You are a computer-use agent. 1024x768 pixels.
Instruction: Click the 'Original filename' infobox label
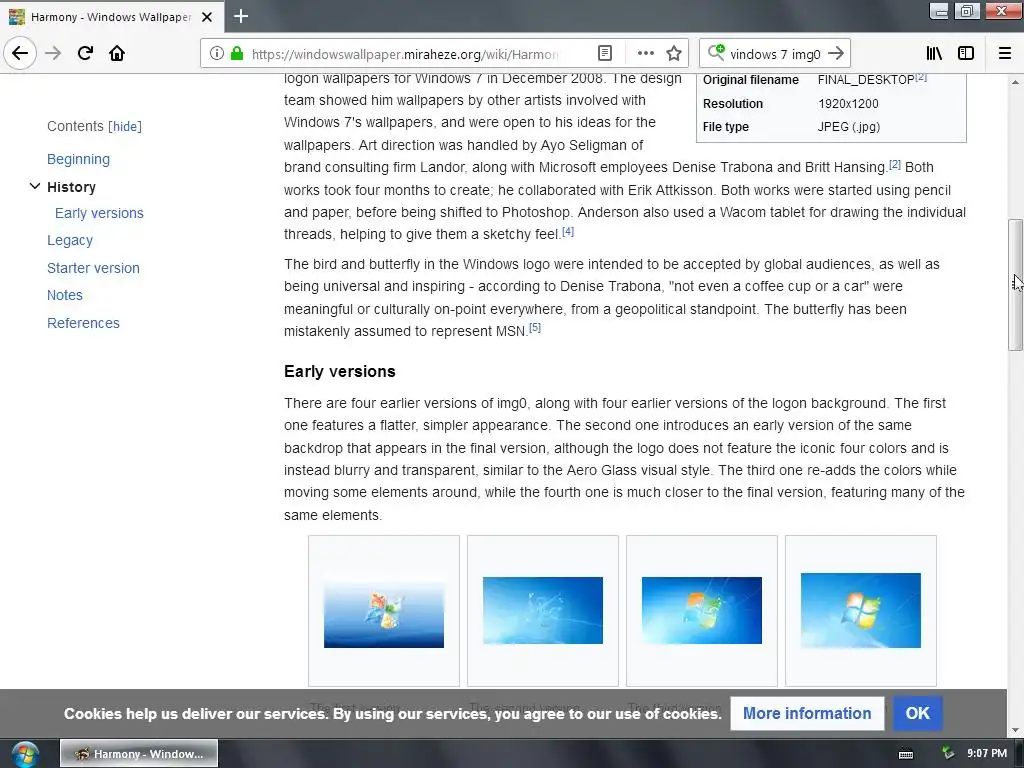pyautogui.click(x=750, y=80)
